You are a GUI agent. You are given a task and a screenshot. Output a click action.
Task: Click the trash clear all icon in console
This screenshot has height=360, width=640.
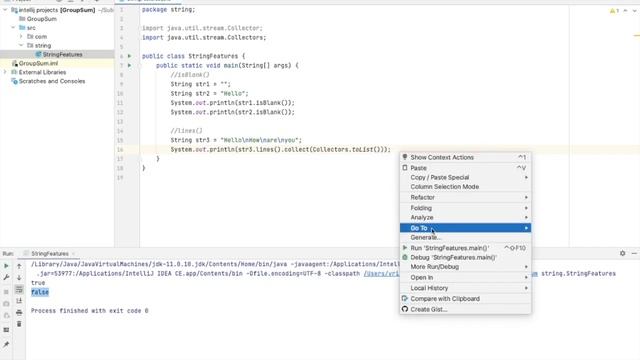19,324
